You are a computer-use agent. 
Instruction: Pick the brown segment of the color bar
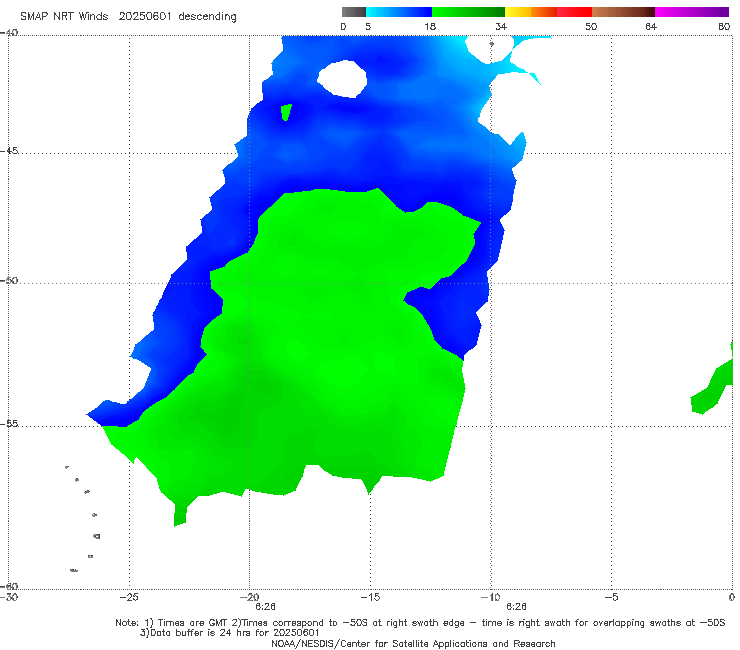(x=623, y=12)
